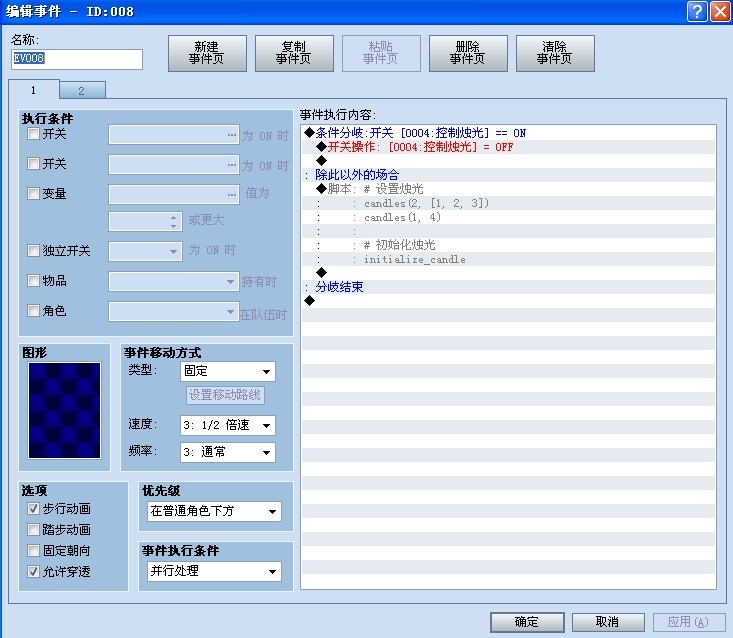Viewport: 733px width, 638px height.
Task: Confirm with the 确定 button
Action: pos(527,622)
